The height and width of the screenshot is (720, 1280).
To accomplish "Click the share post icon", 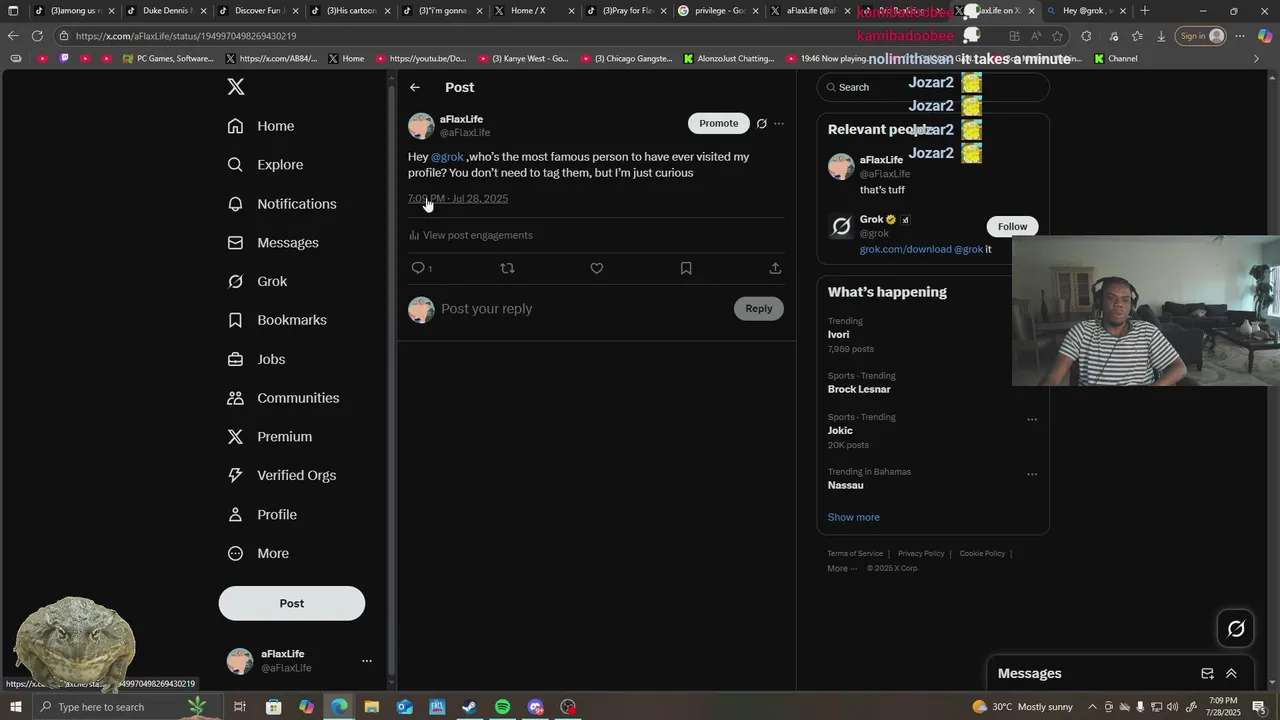I will coord(775,268).
